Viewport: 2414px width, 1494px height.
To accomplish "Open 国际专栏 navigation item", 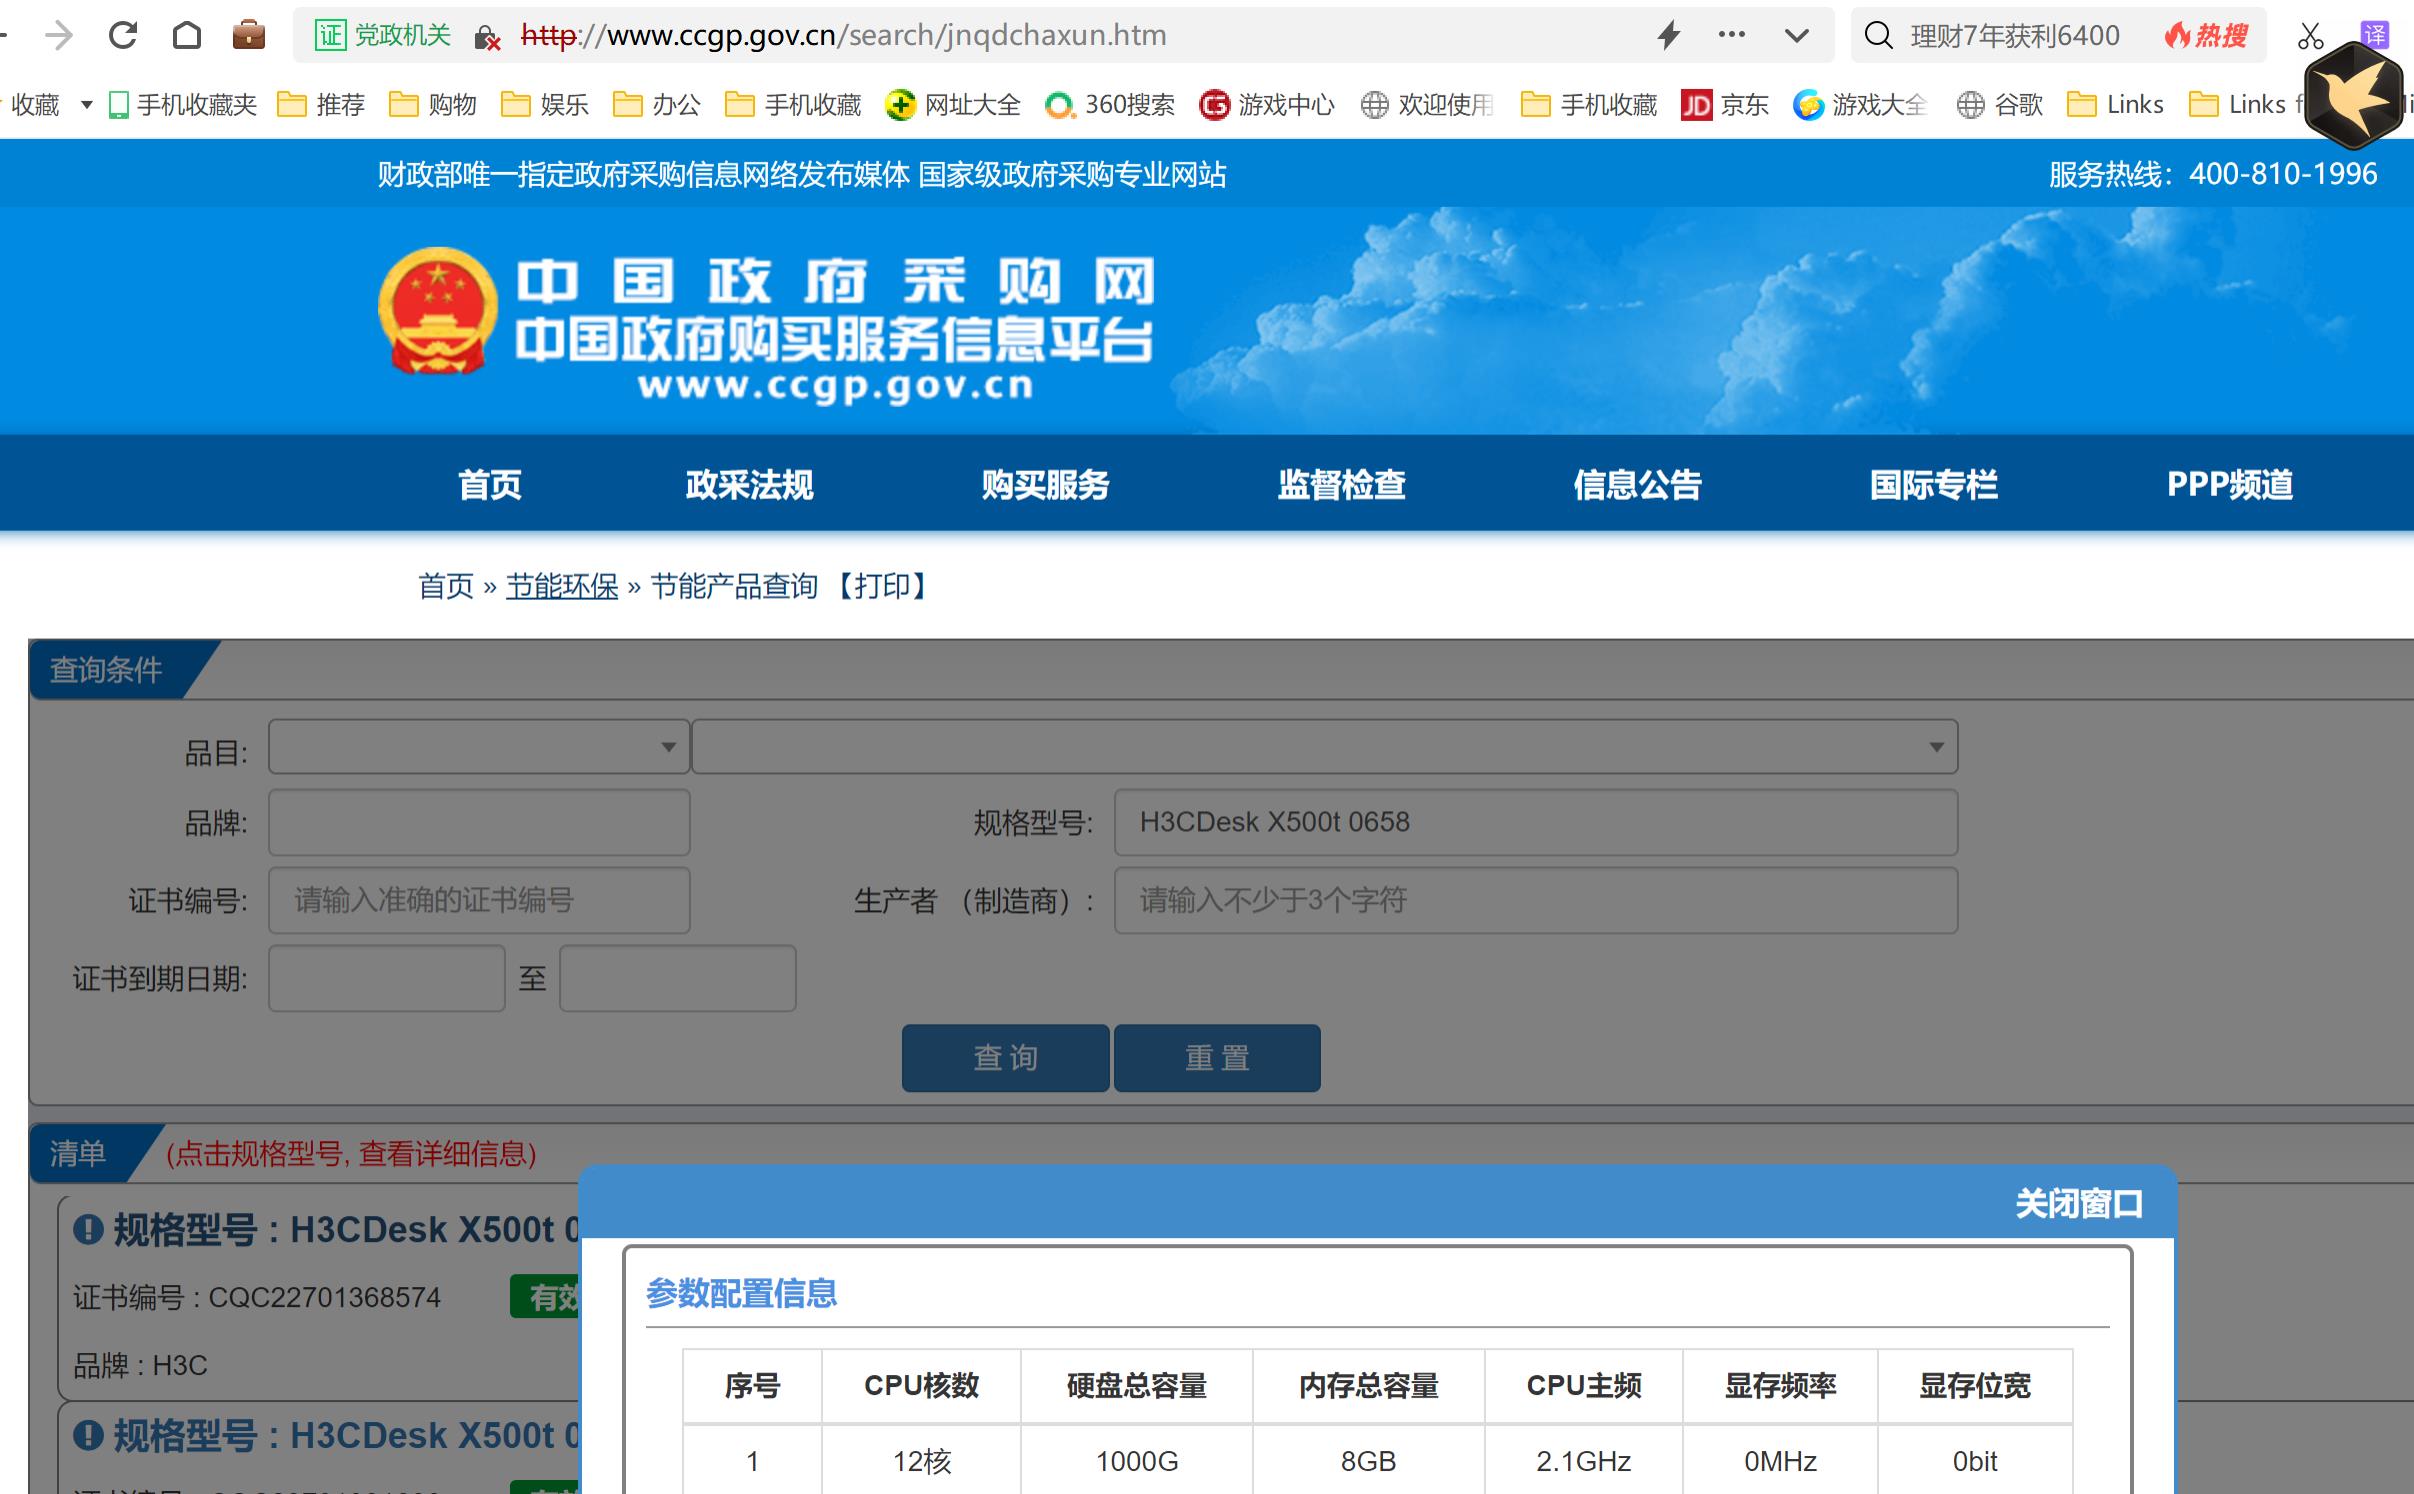I will click(x=1933, y=484).
